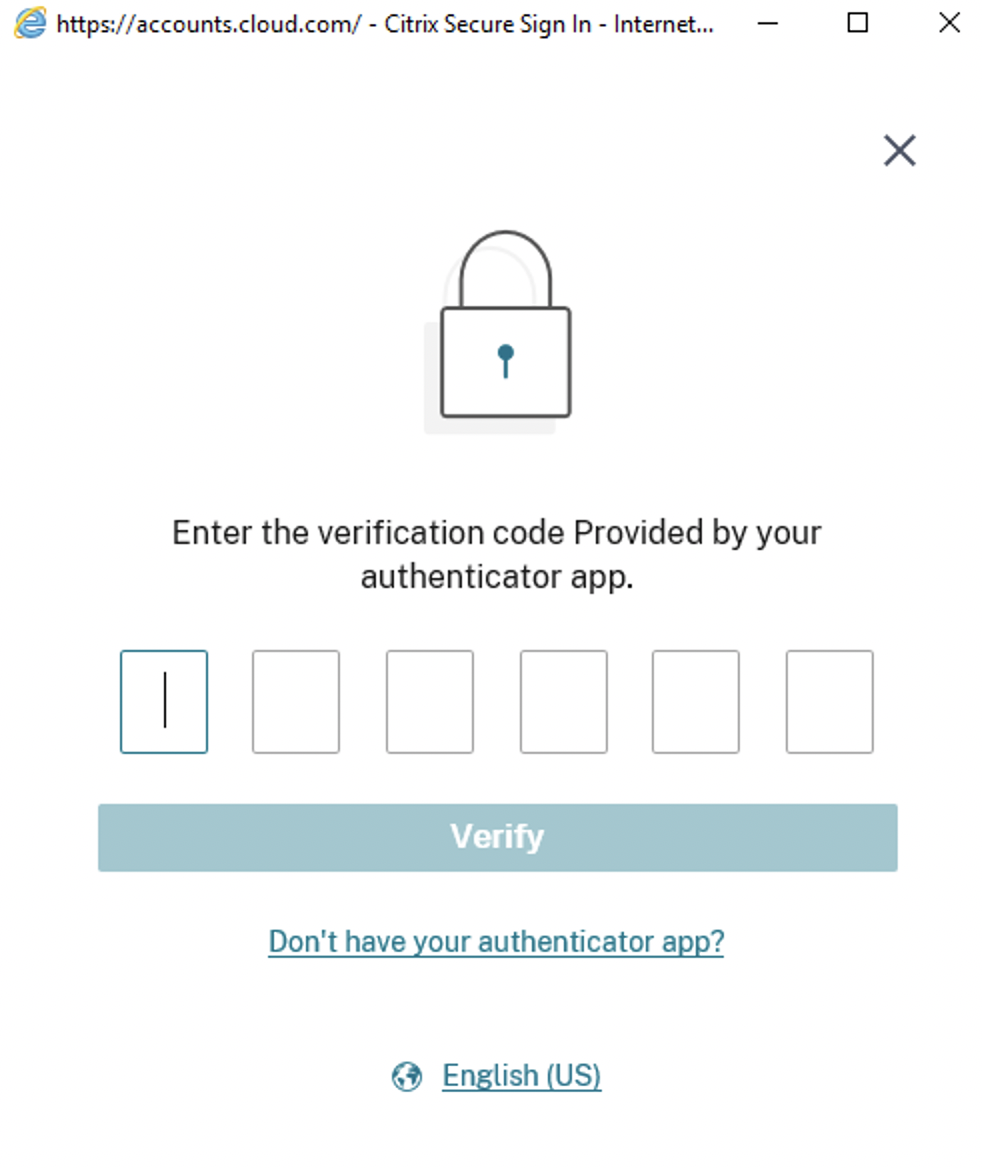
Task: Focus the first verification code digit box
Action: coord(164,702)
